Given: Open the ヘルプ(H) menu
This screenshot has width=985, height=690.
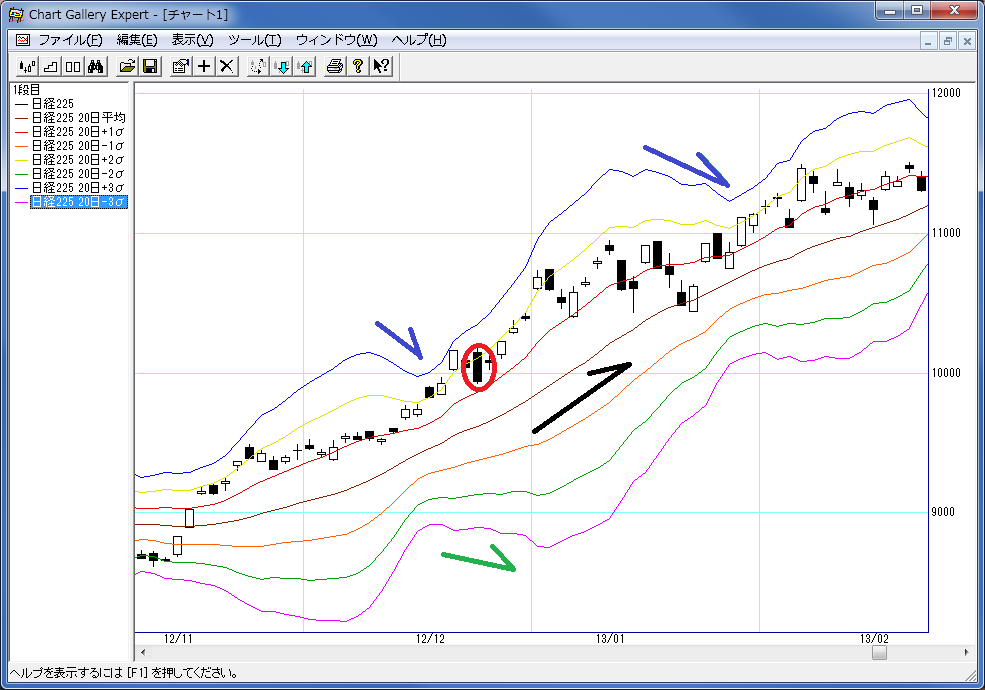Looking at the screenshot, I should coord(418,40).
